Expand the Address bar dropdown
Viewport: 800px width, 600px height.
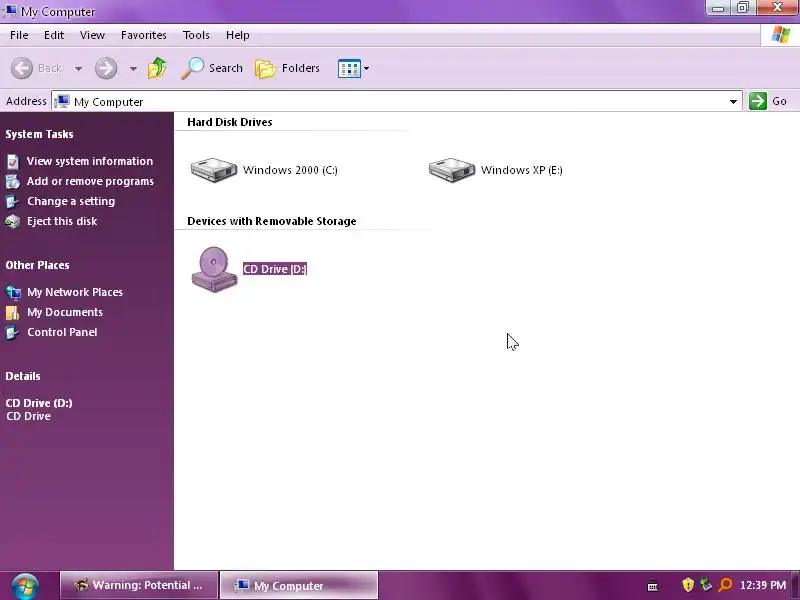click(x=733, y=102)
